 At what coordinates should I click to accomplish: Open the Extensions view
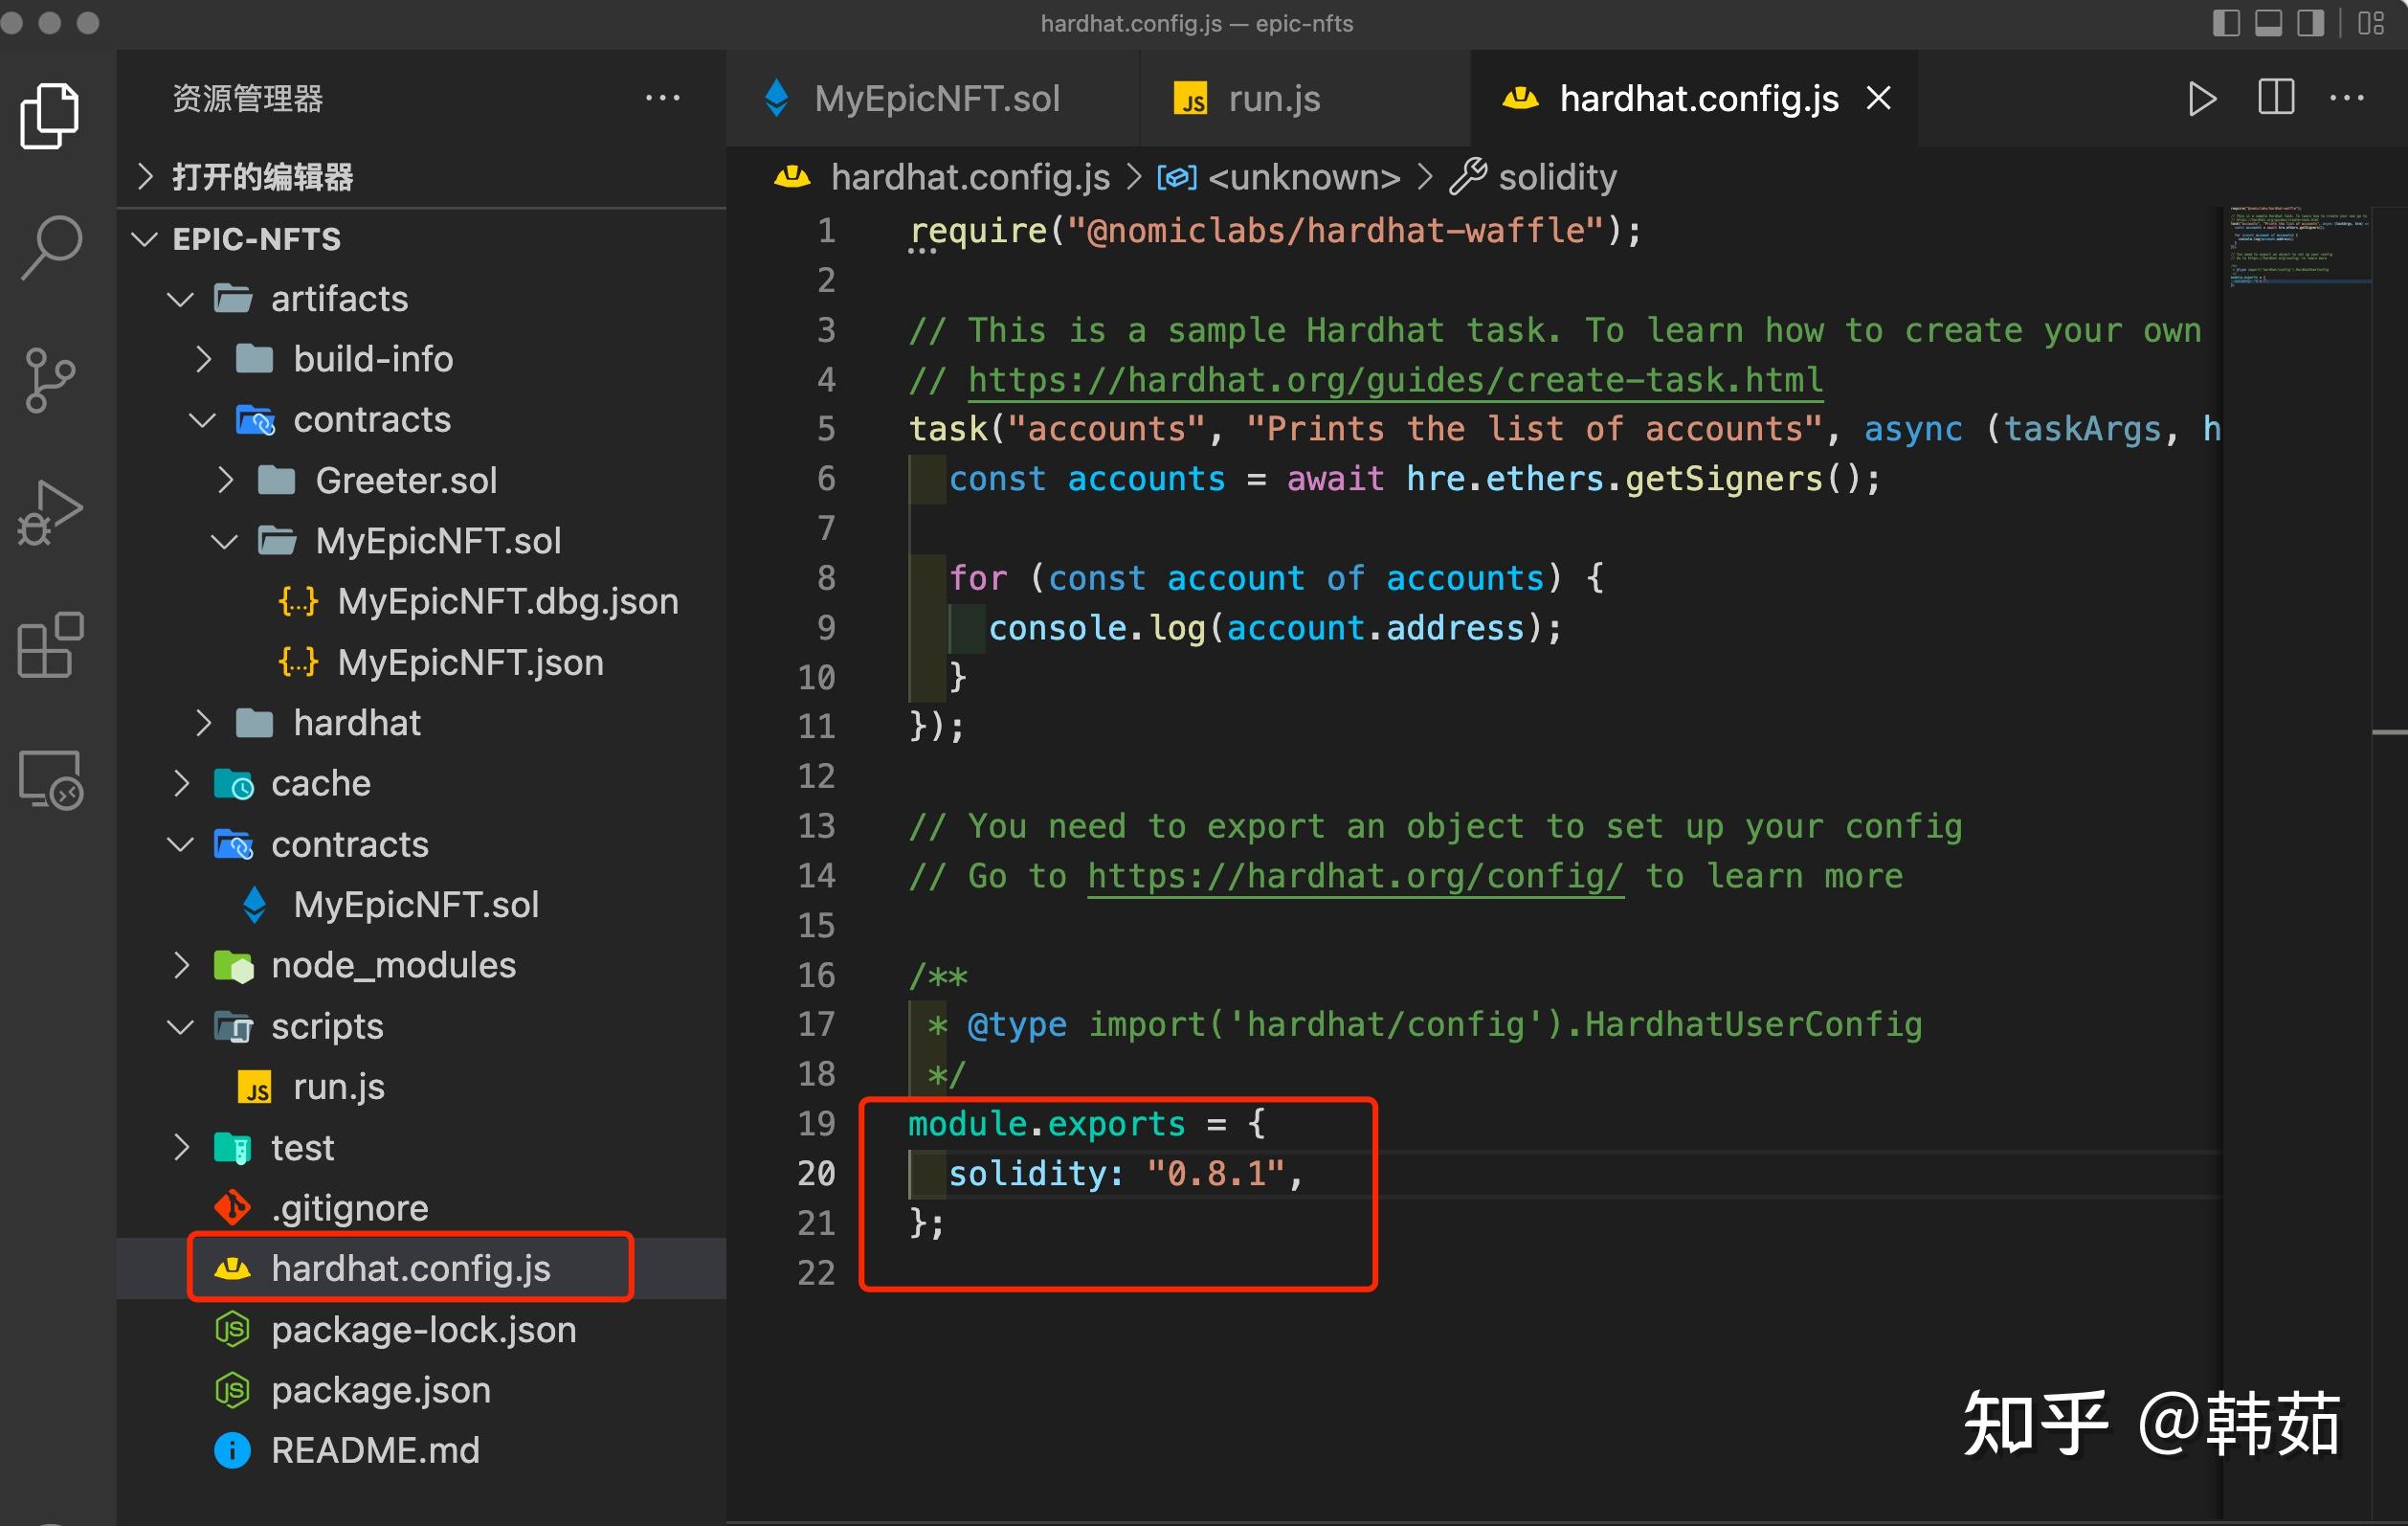point(50,645)
